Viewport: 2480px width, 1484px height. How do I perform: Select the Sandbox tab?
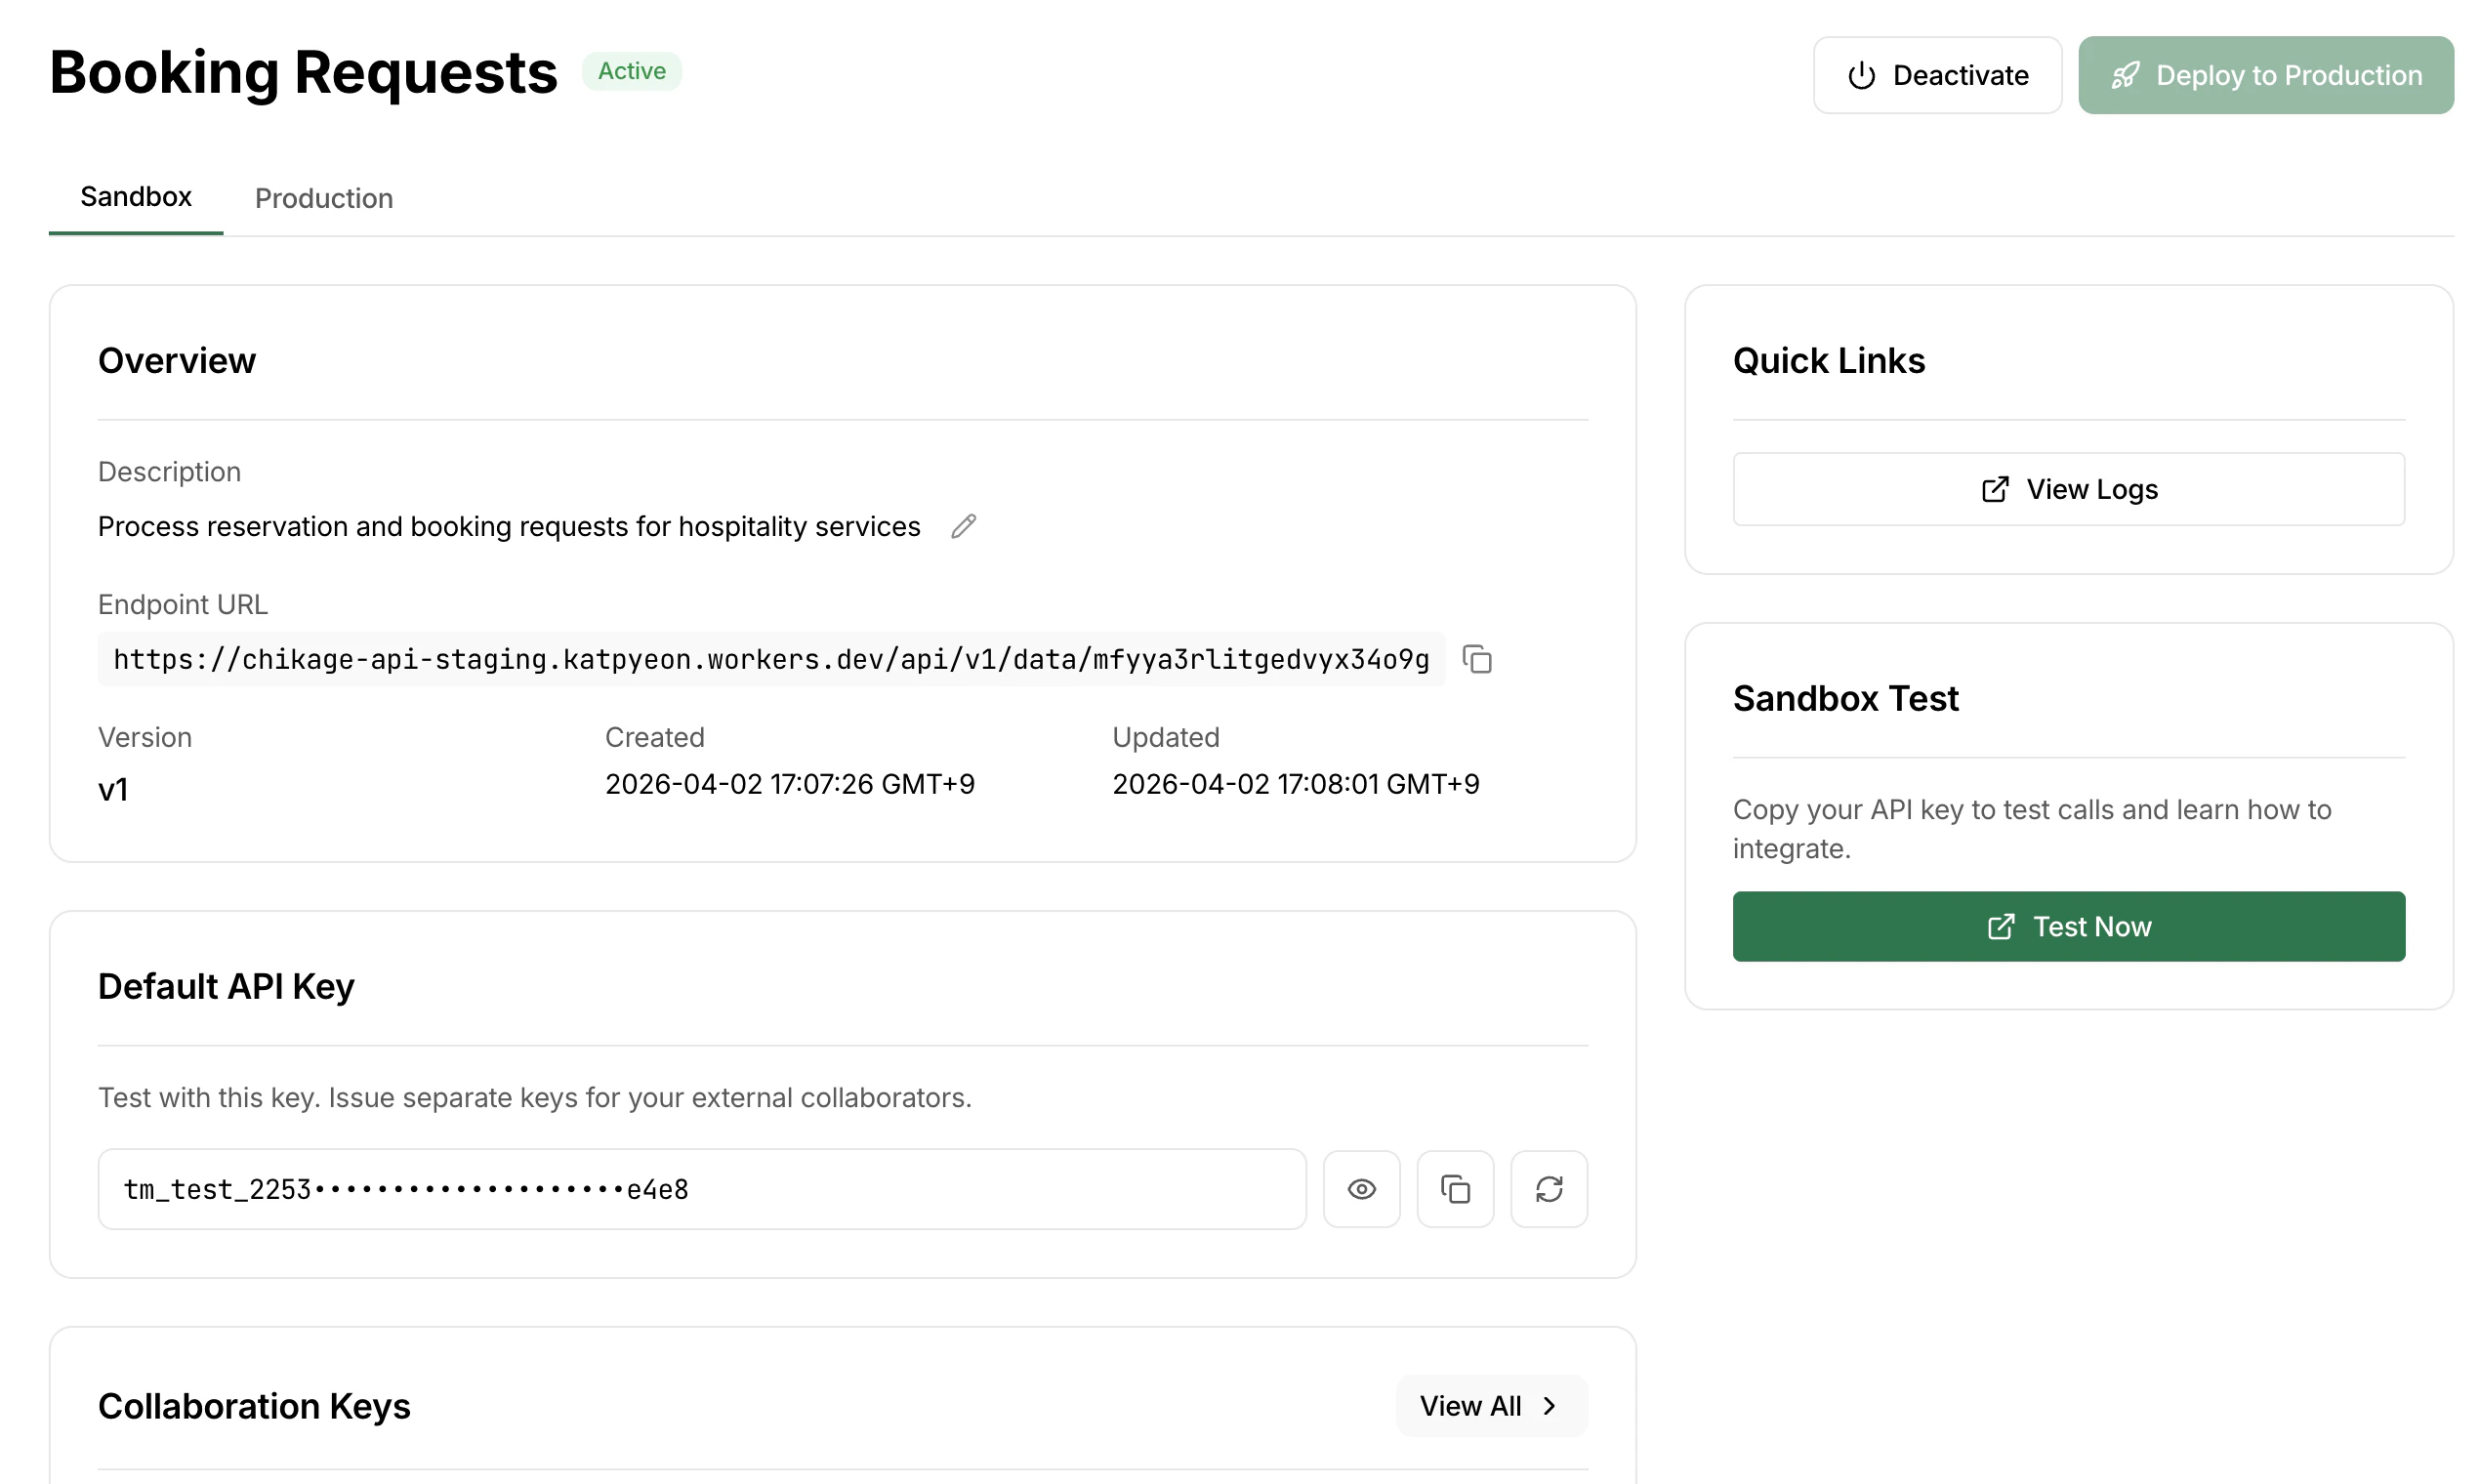[x=135, y=197]
